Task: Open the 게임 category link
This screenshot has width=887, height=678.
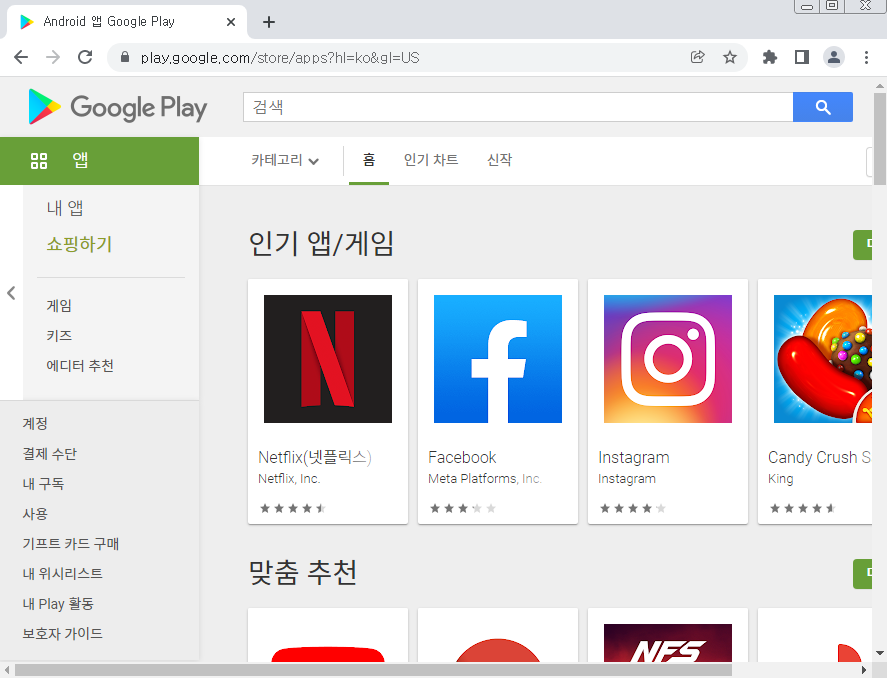Action: tap(59, 306)
